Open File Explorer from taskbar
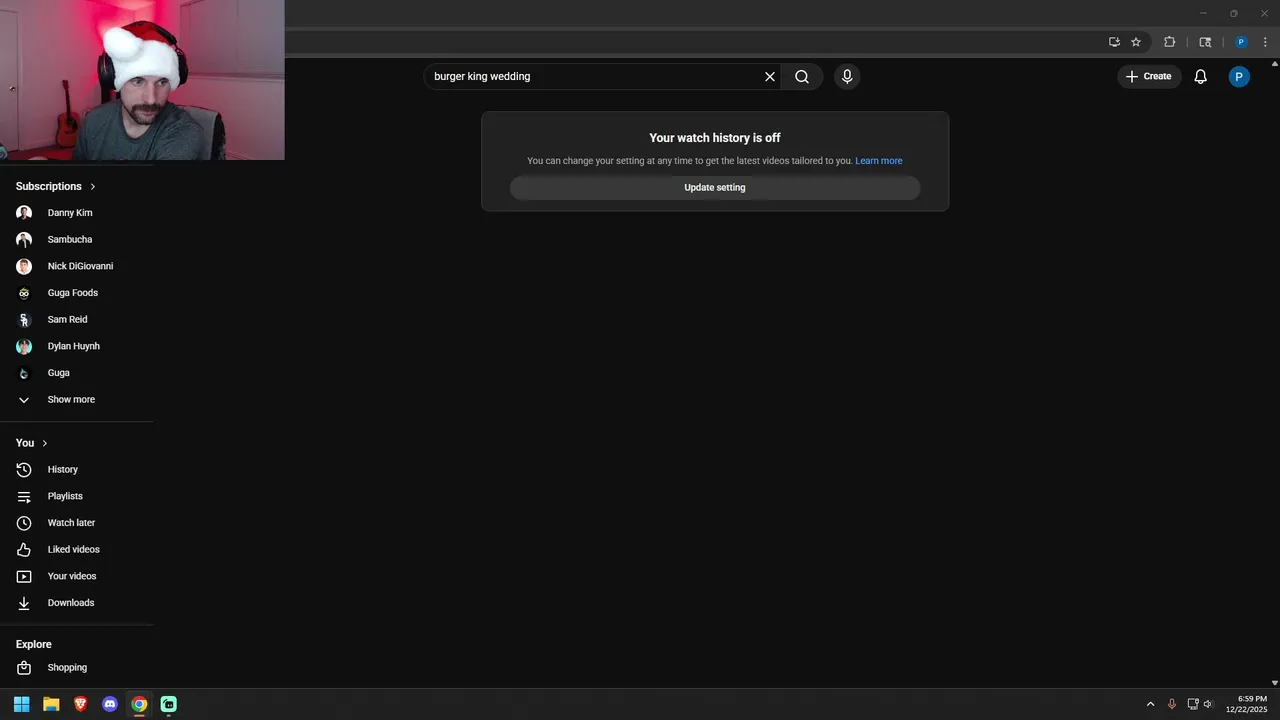Image resolution: width=1280 pixels, height=720 pixels. [x=51, y=704]
